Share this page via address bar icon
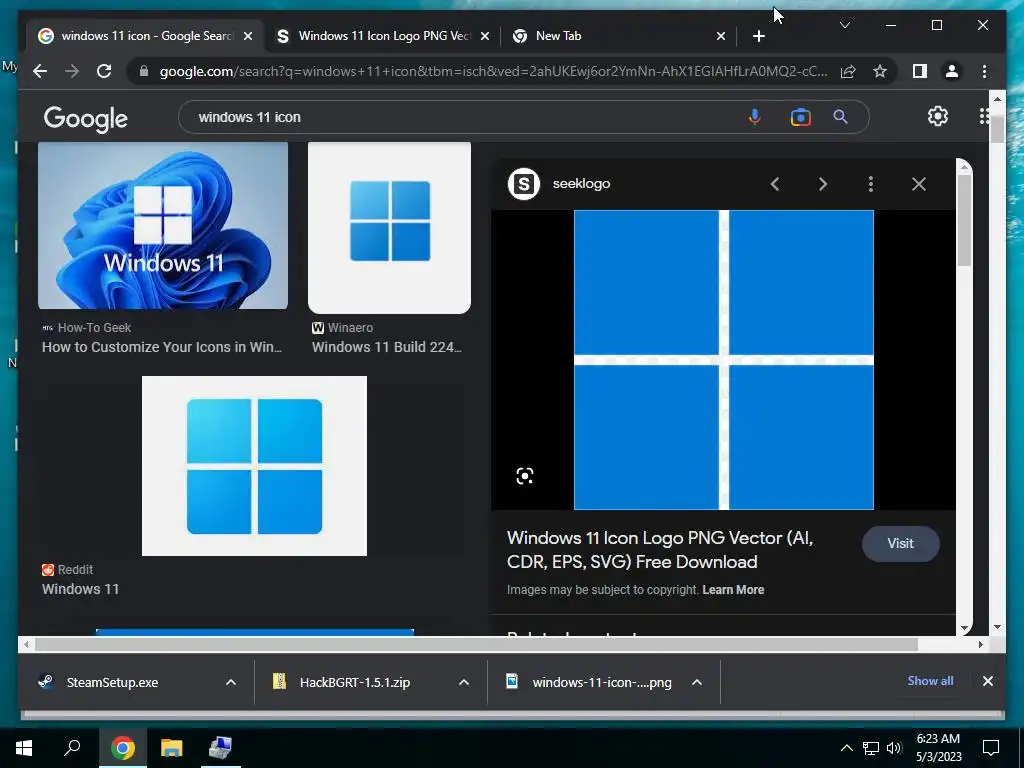Image resolution: width=1024 pixels, height=768 pixels. point(848,71)
